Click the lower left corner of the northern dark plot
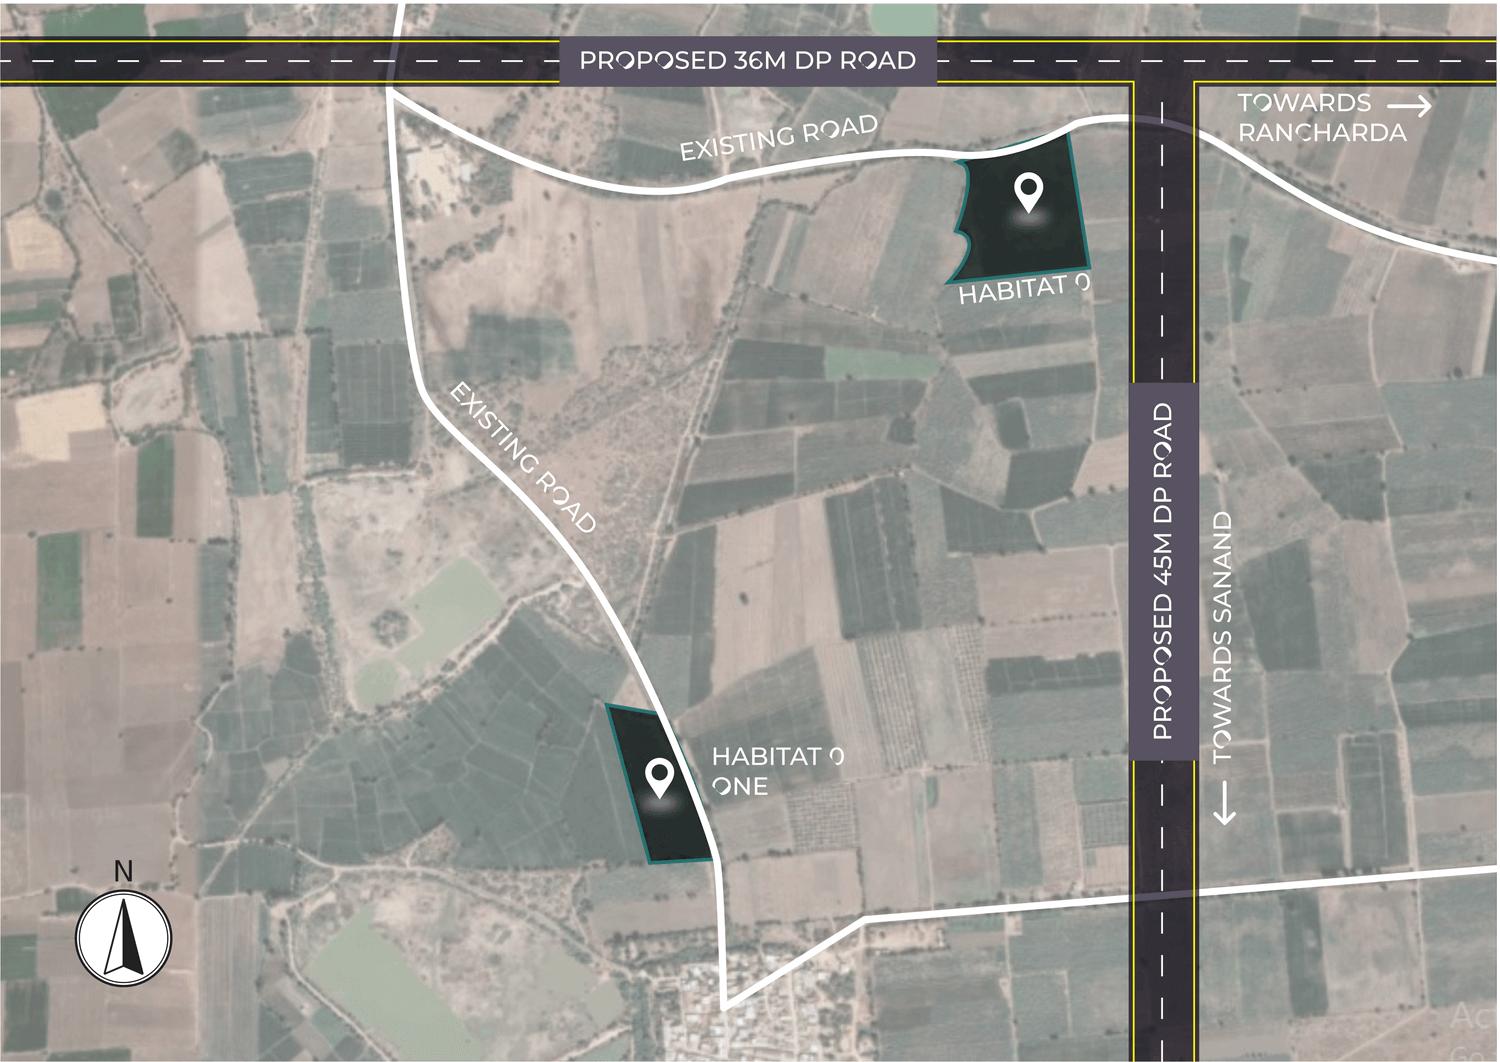 950,281
